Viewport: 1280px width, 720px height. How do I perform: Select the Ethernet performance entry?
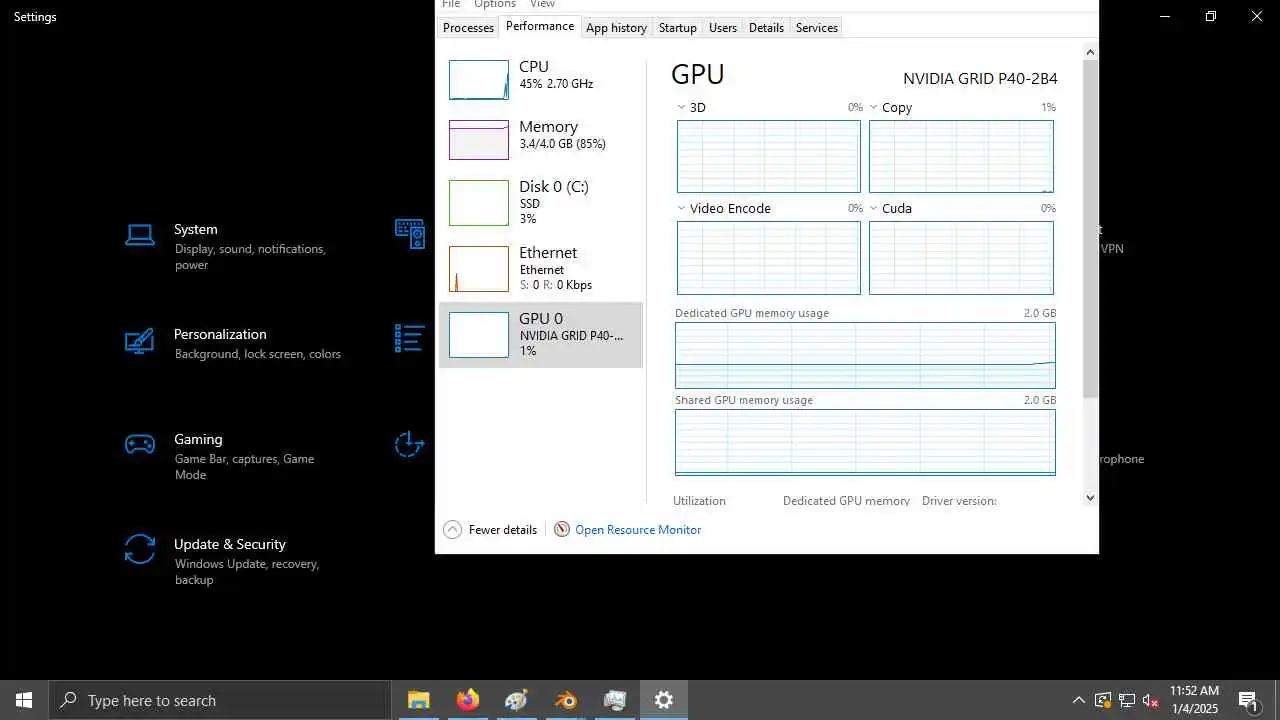540,269
